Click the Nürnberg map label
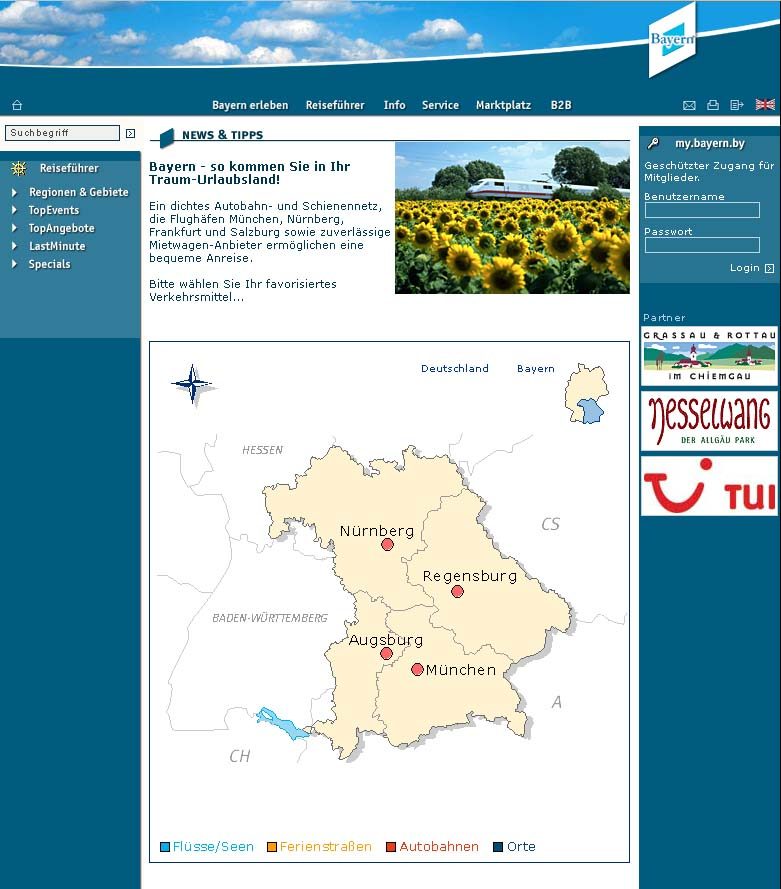 pos(377,531)
